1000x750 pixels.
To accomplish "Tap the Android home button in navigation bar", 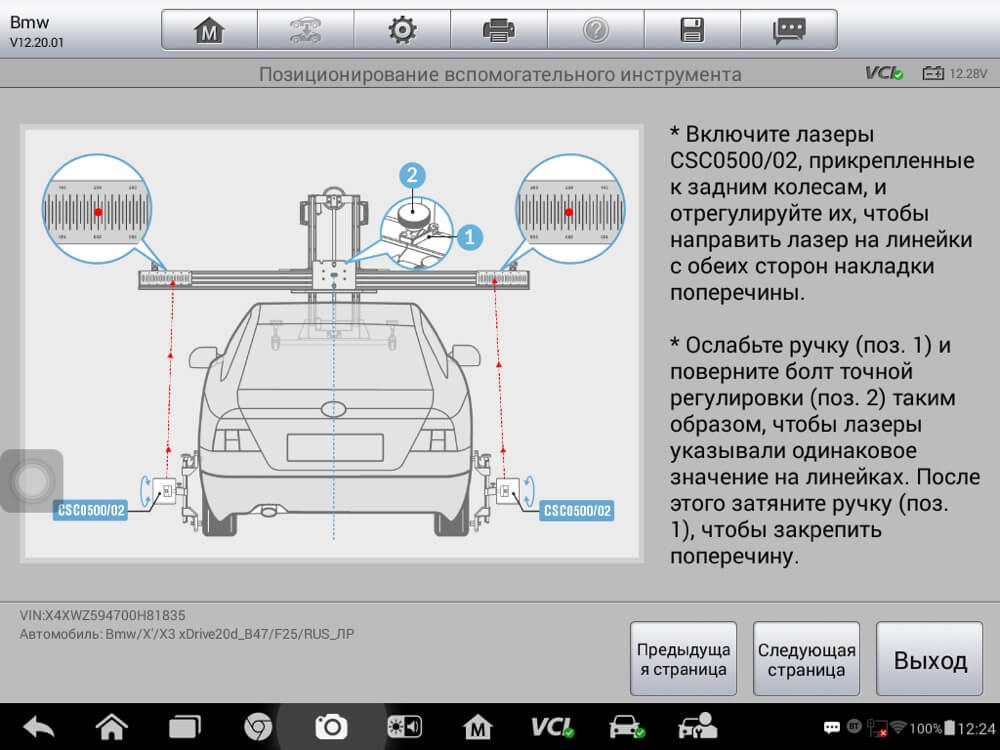I will (112, 727).
